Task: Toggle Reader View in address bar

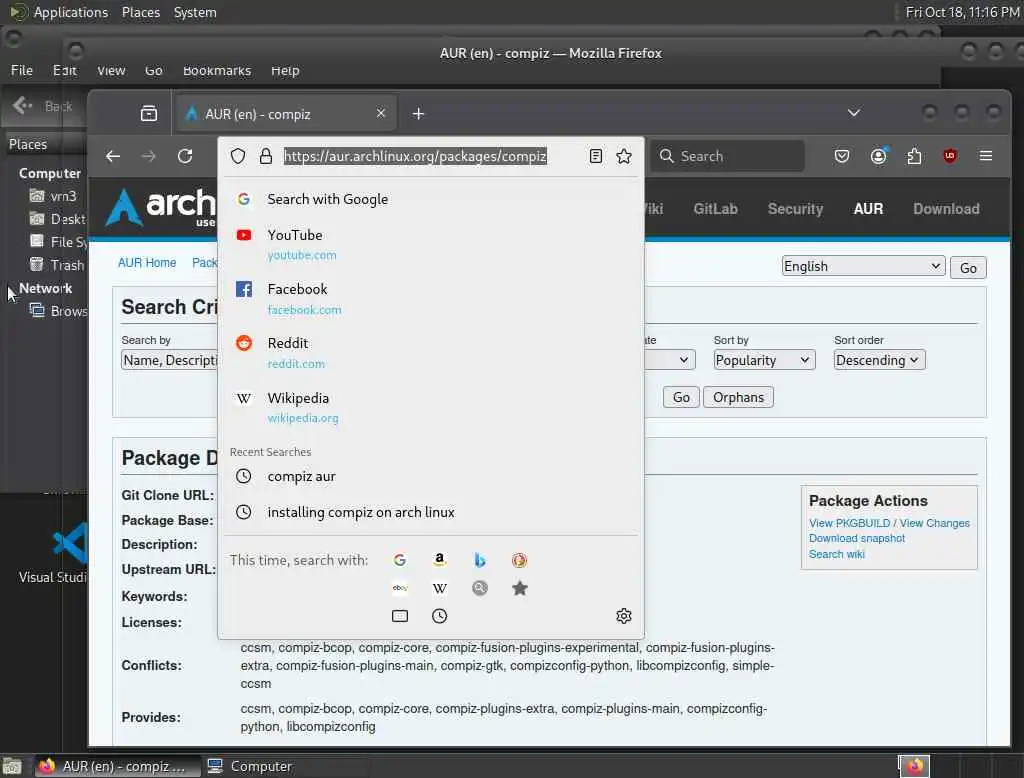Action: (596, 156)
